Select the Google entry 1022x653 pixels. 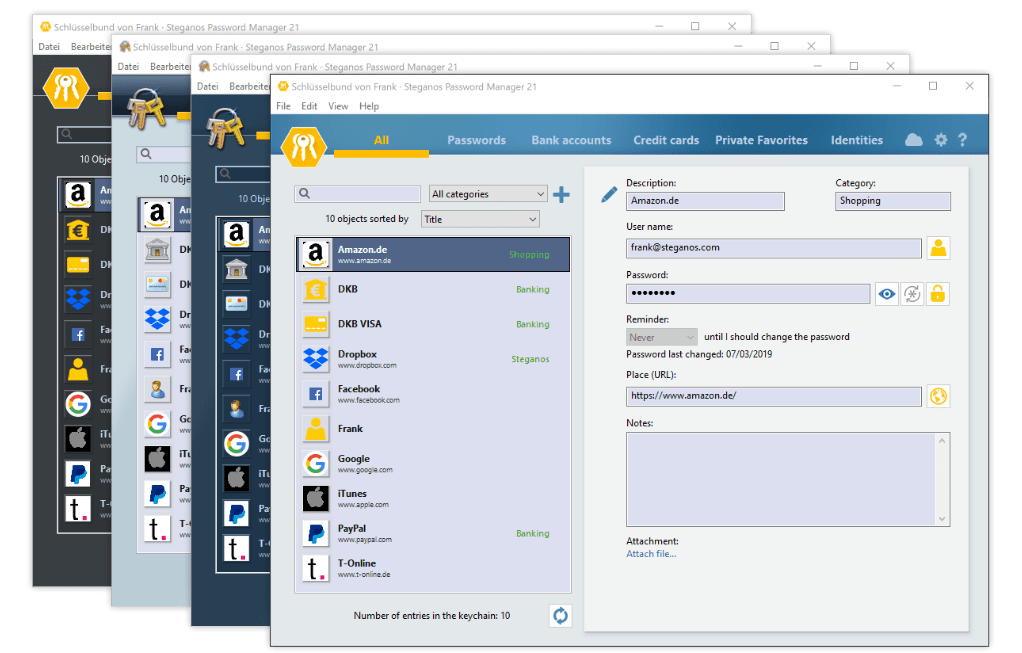coord(433,463)
